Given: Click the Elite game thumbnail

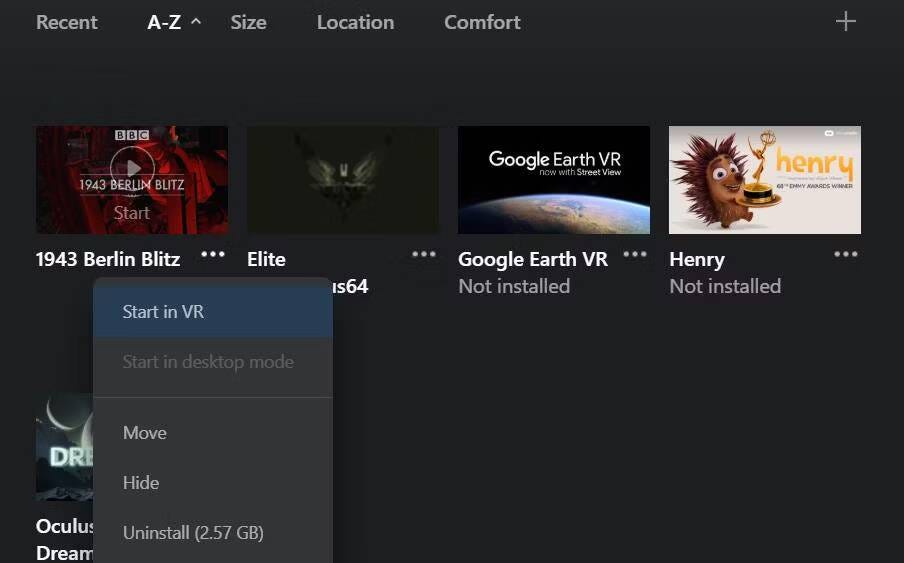Looking at the screenshot, I should (343, 180).
